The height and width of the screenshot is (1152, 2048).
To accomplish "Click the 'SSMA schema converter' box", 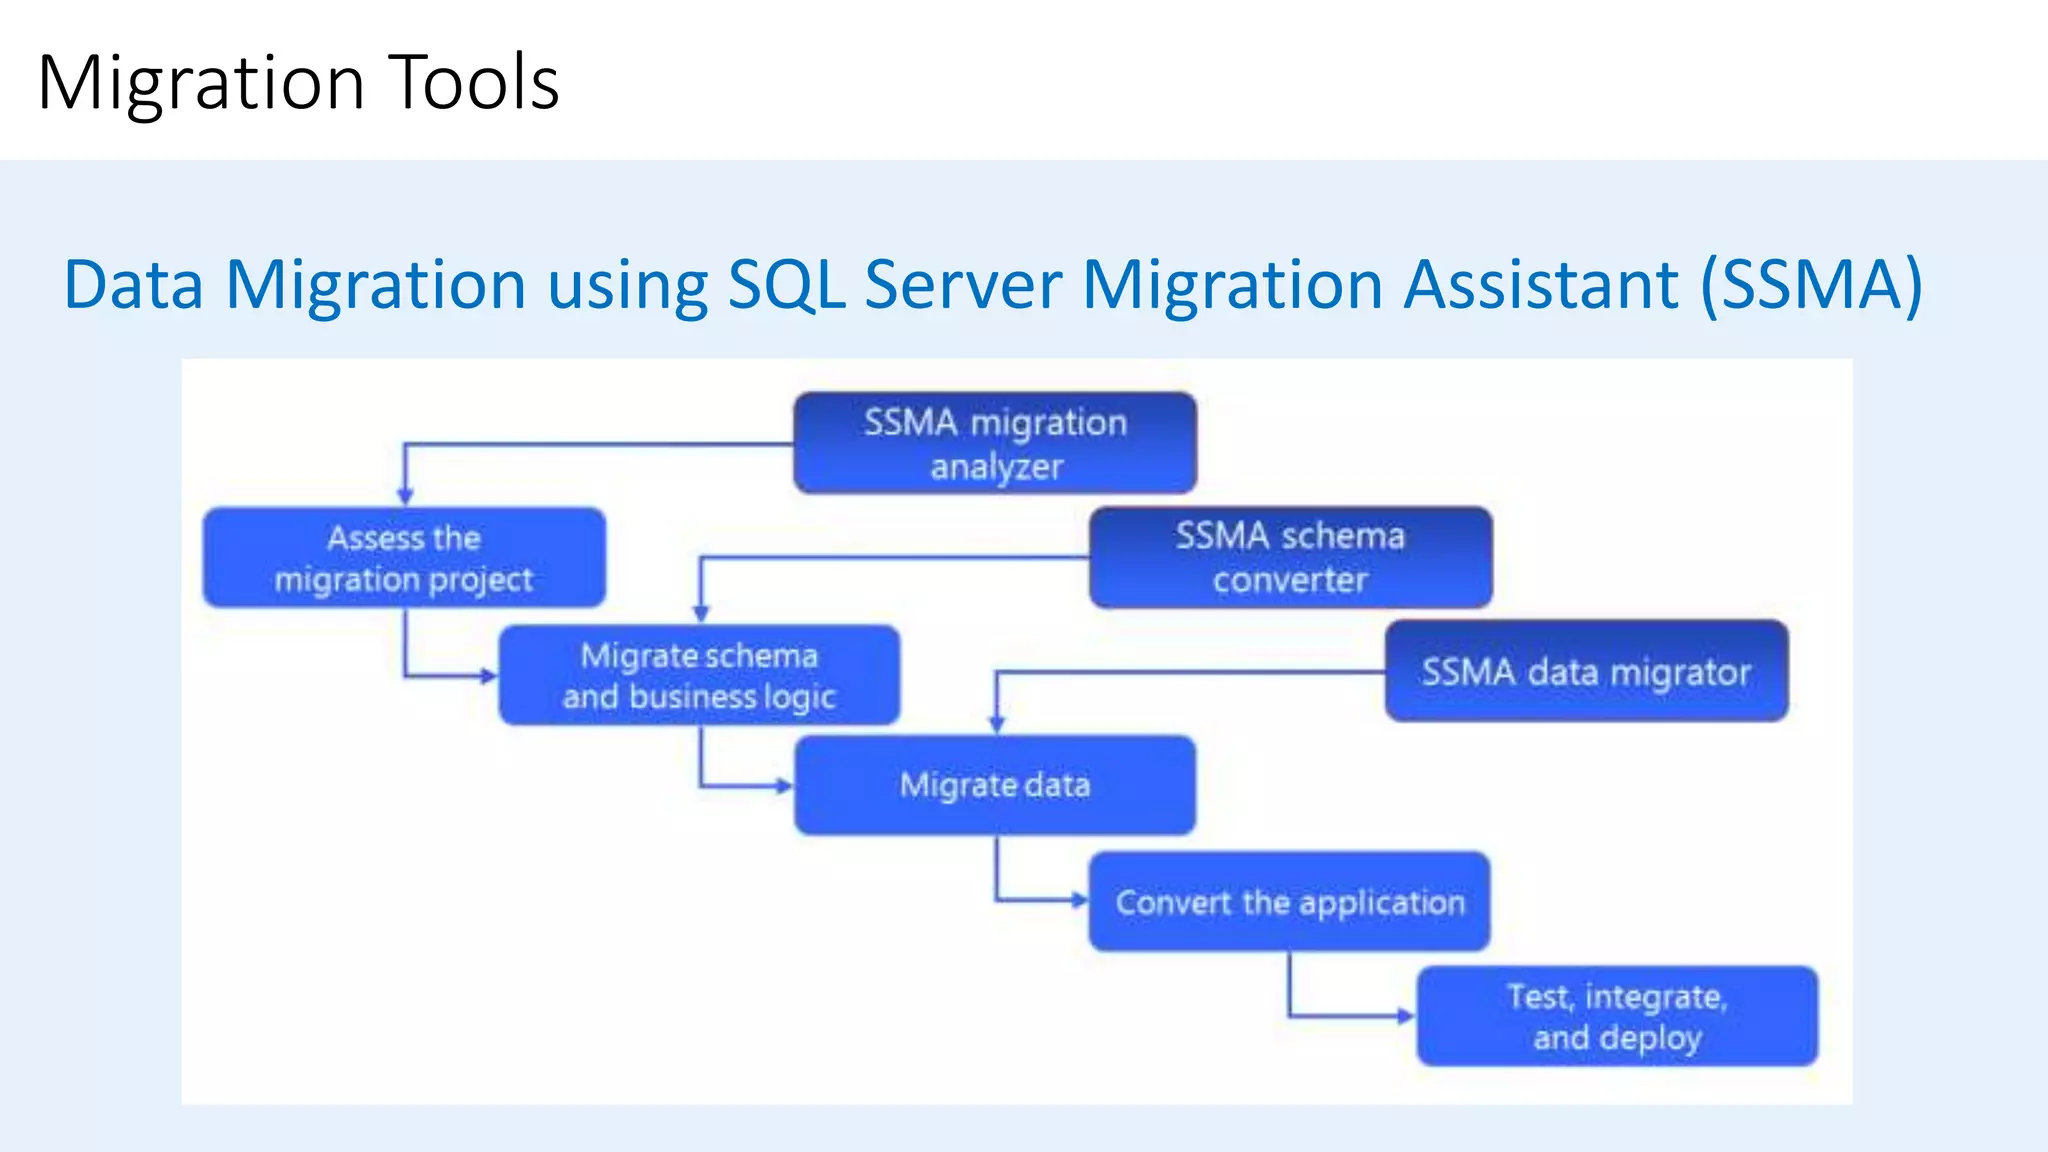I will coord(1290,558).
